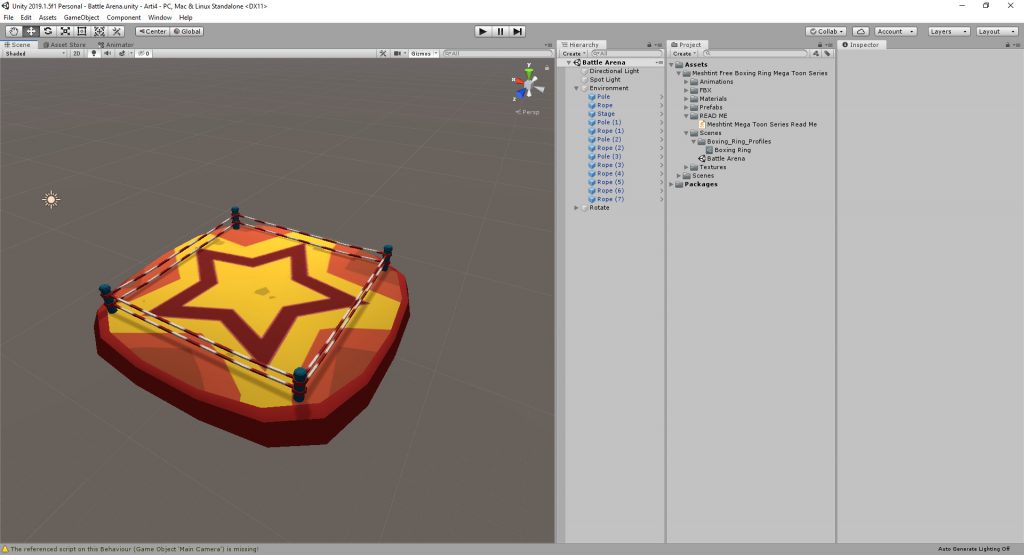Open Meshtint Mega Toon Series Read Me
The height and width of the screenshot is (555, 1024).
[761, 124]
